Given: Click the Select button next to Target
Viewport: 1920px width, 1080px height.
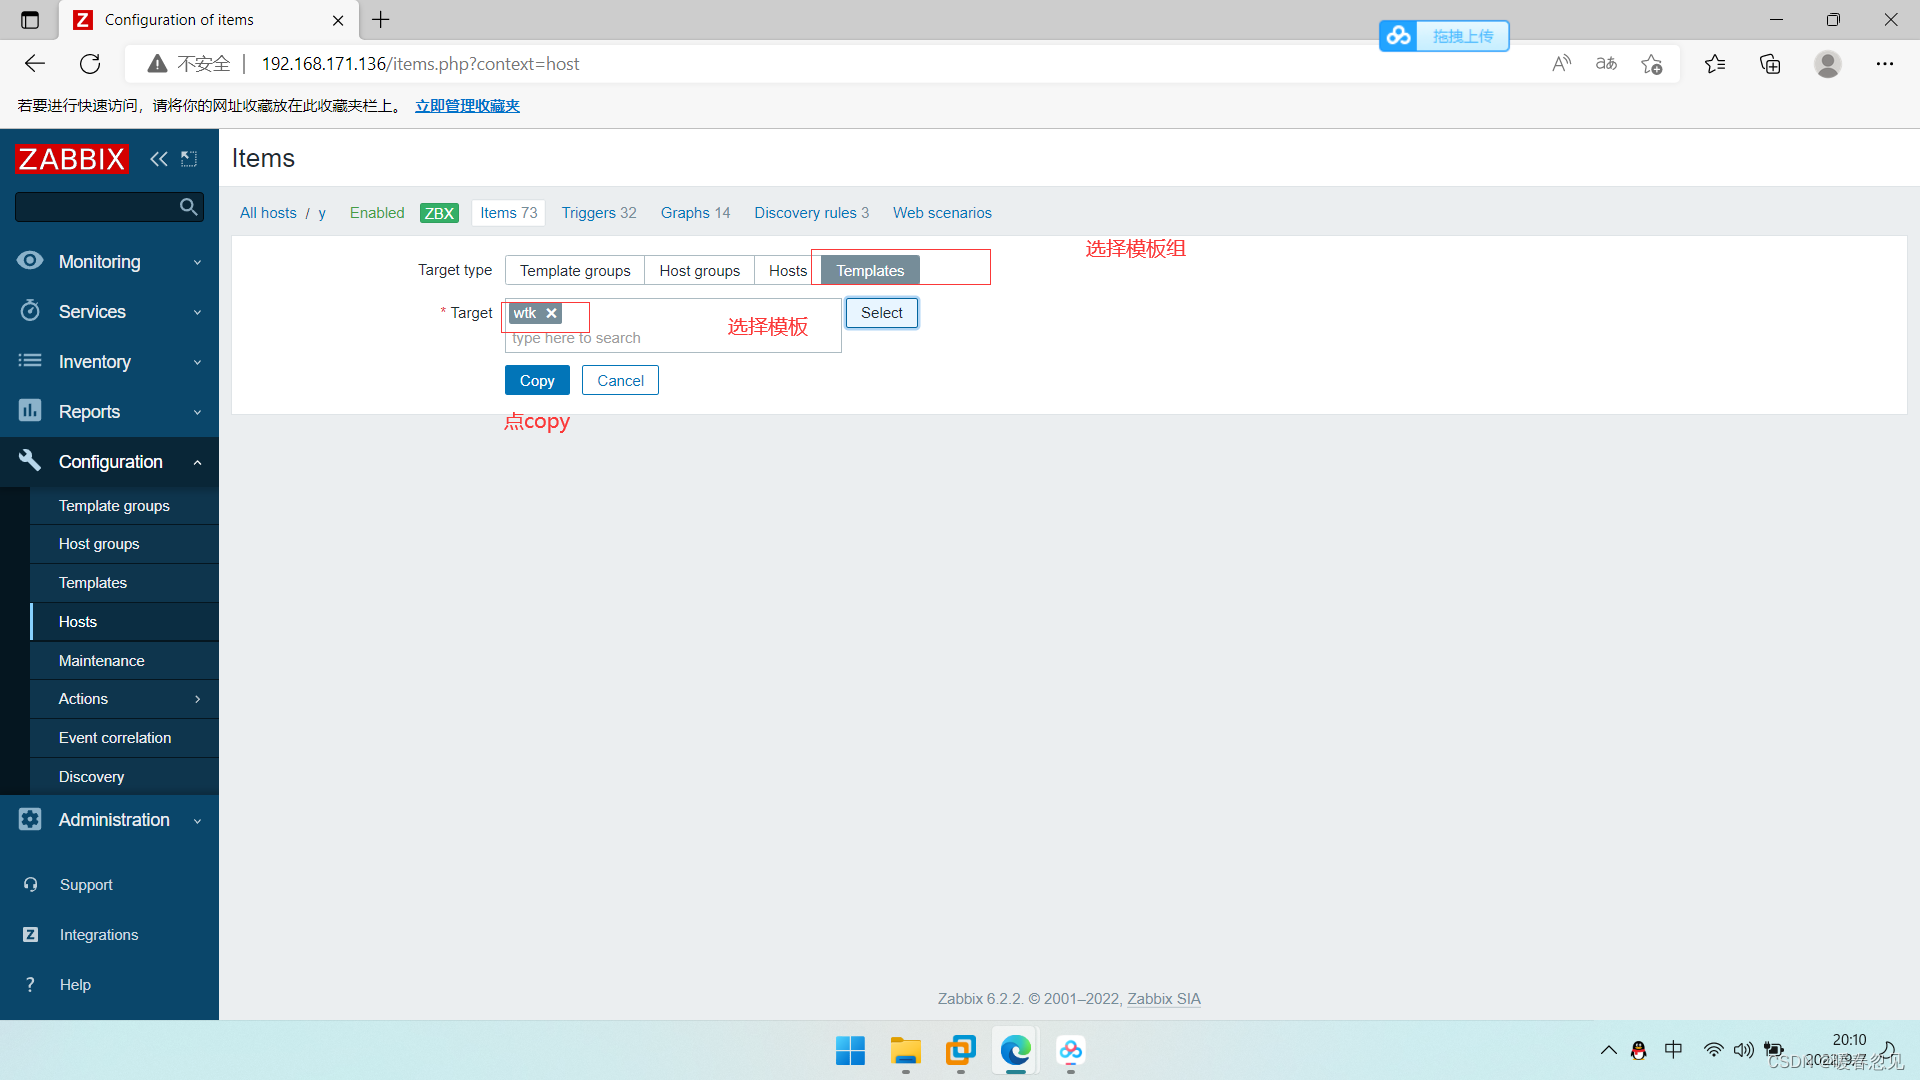Looking at the screenshot, I should pos(881,313).
